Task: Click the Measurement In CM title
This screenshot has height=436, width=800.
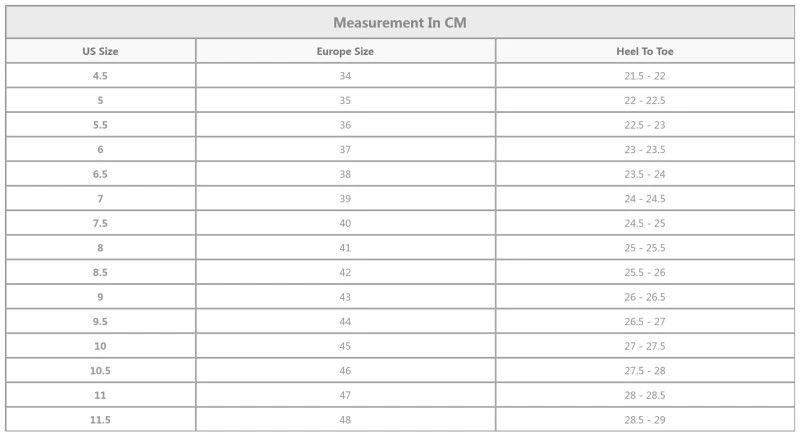Action: click(399, 23)
